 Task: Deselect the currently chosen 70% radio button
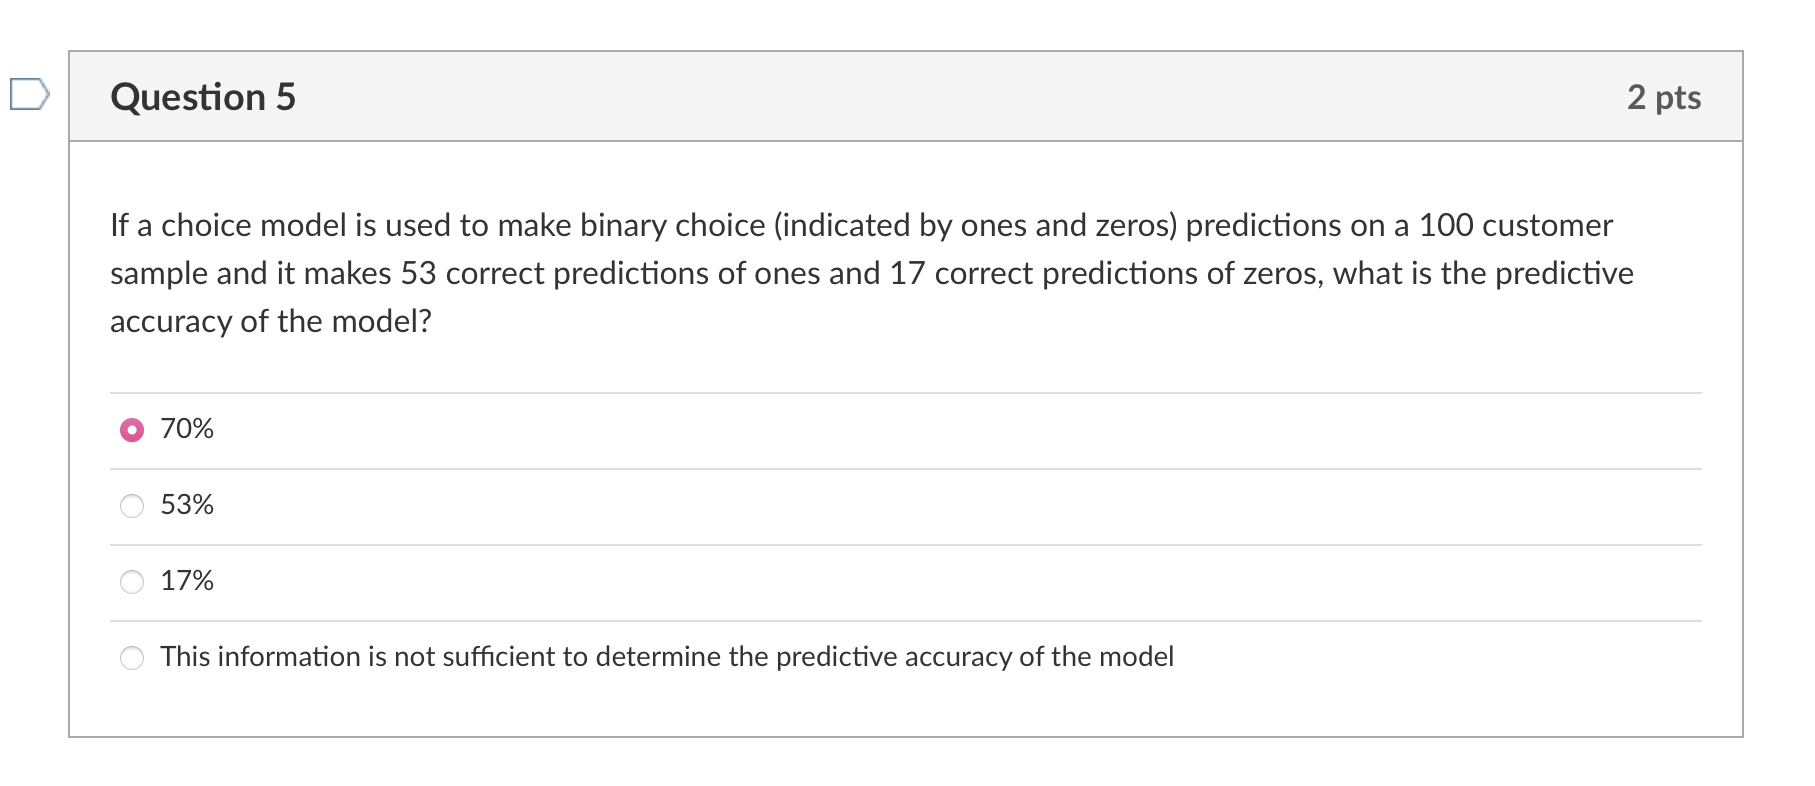[x=131, y=429]
